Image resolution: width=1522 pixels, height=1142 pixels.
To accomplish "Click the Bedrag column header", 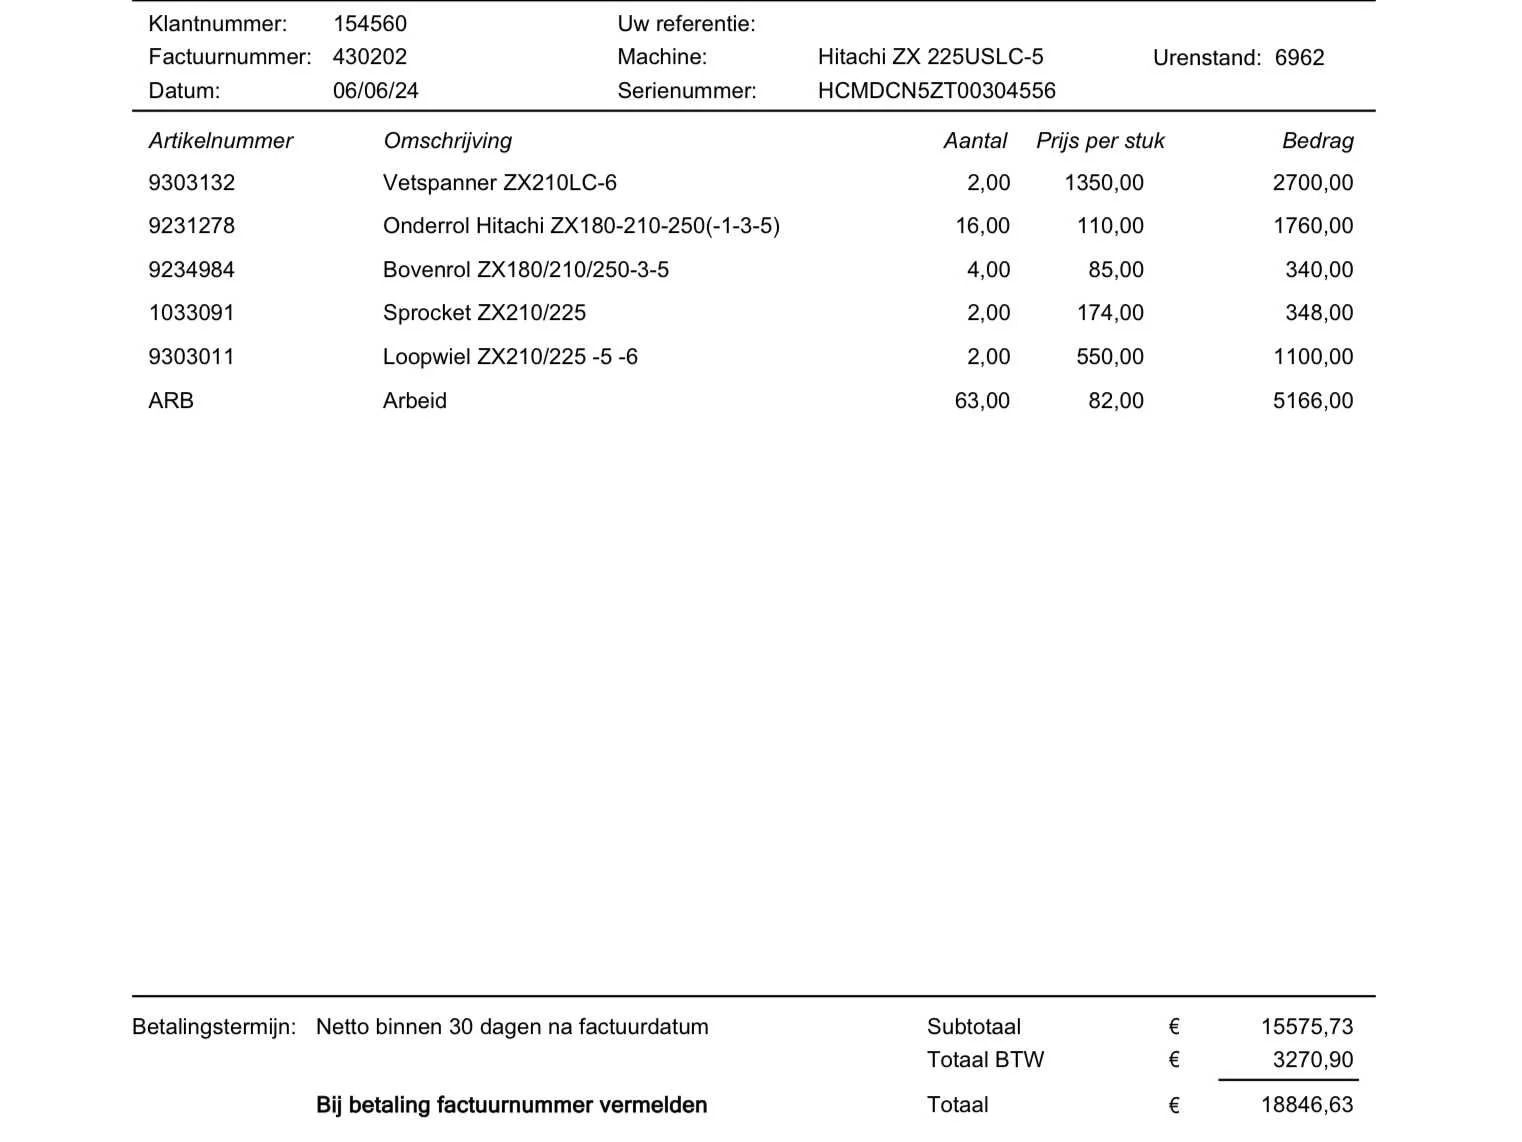I will click(x=1317, y=141).
